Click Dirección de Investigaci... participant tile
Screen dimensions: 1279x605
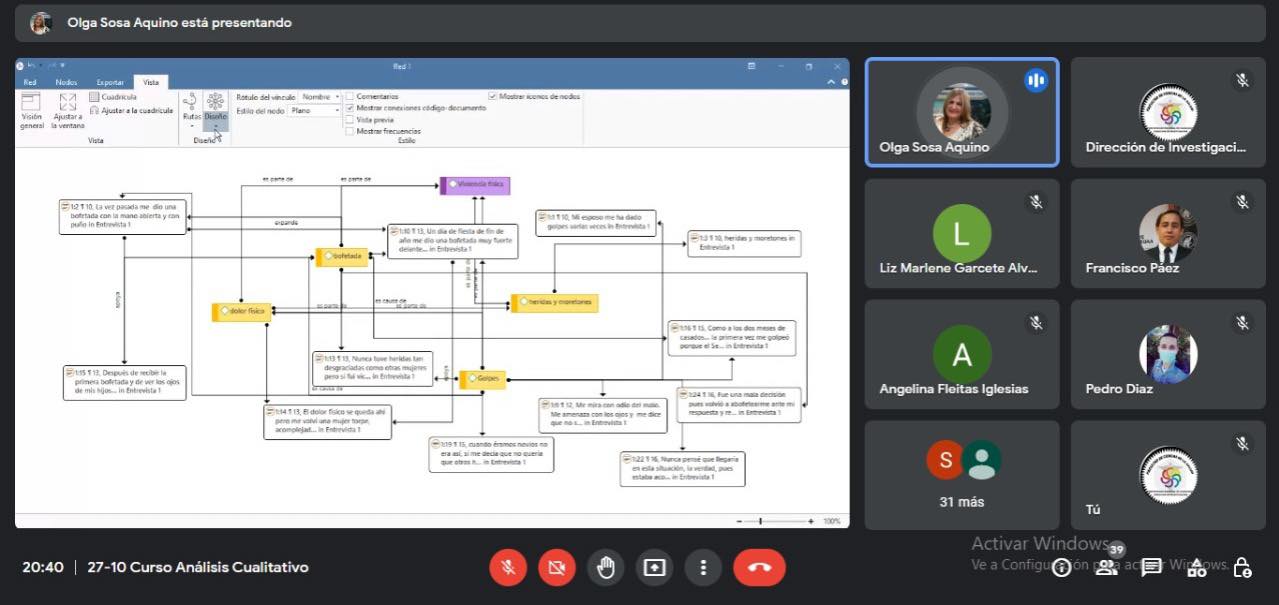pos(1168,112)
